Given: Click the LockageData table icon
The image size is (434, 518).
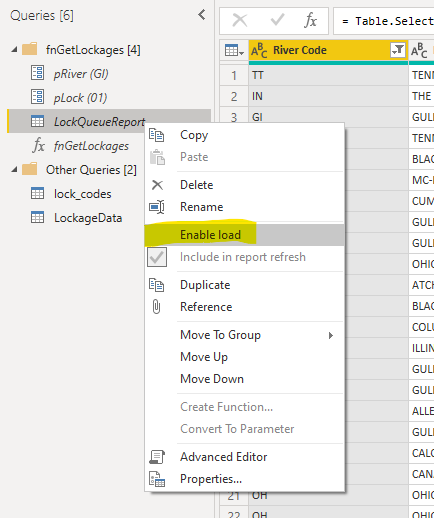Looking at the screenshot, I should (37, 217).
